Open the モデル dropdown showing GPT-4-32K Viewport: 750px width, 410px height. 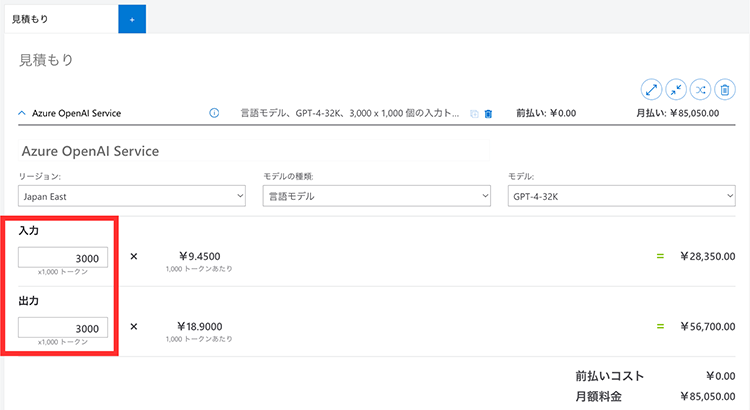(x=621, y=196)
